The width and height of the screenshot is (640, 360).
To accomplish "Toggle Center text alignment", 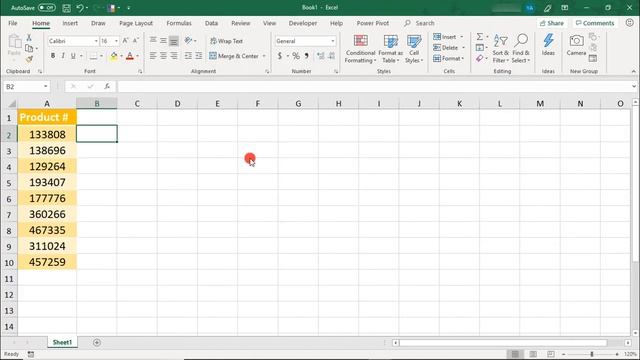I will pyautogui.click(x=163, y=56).
